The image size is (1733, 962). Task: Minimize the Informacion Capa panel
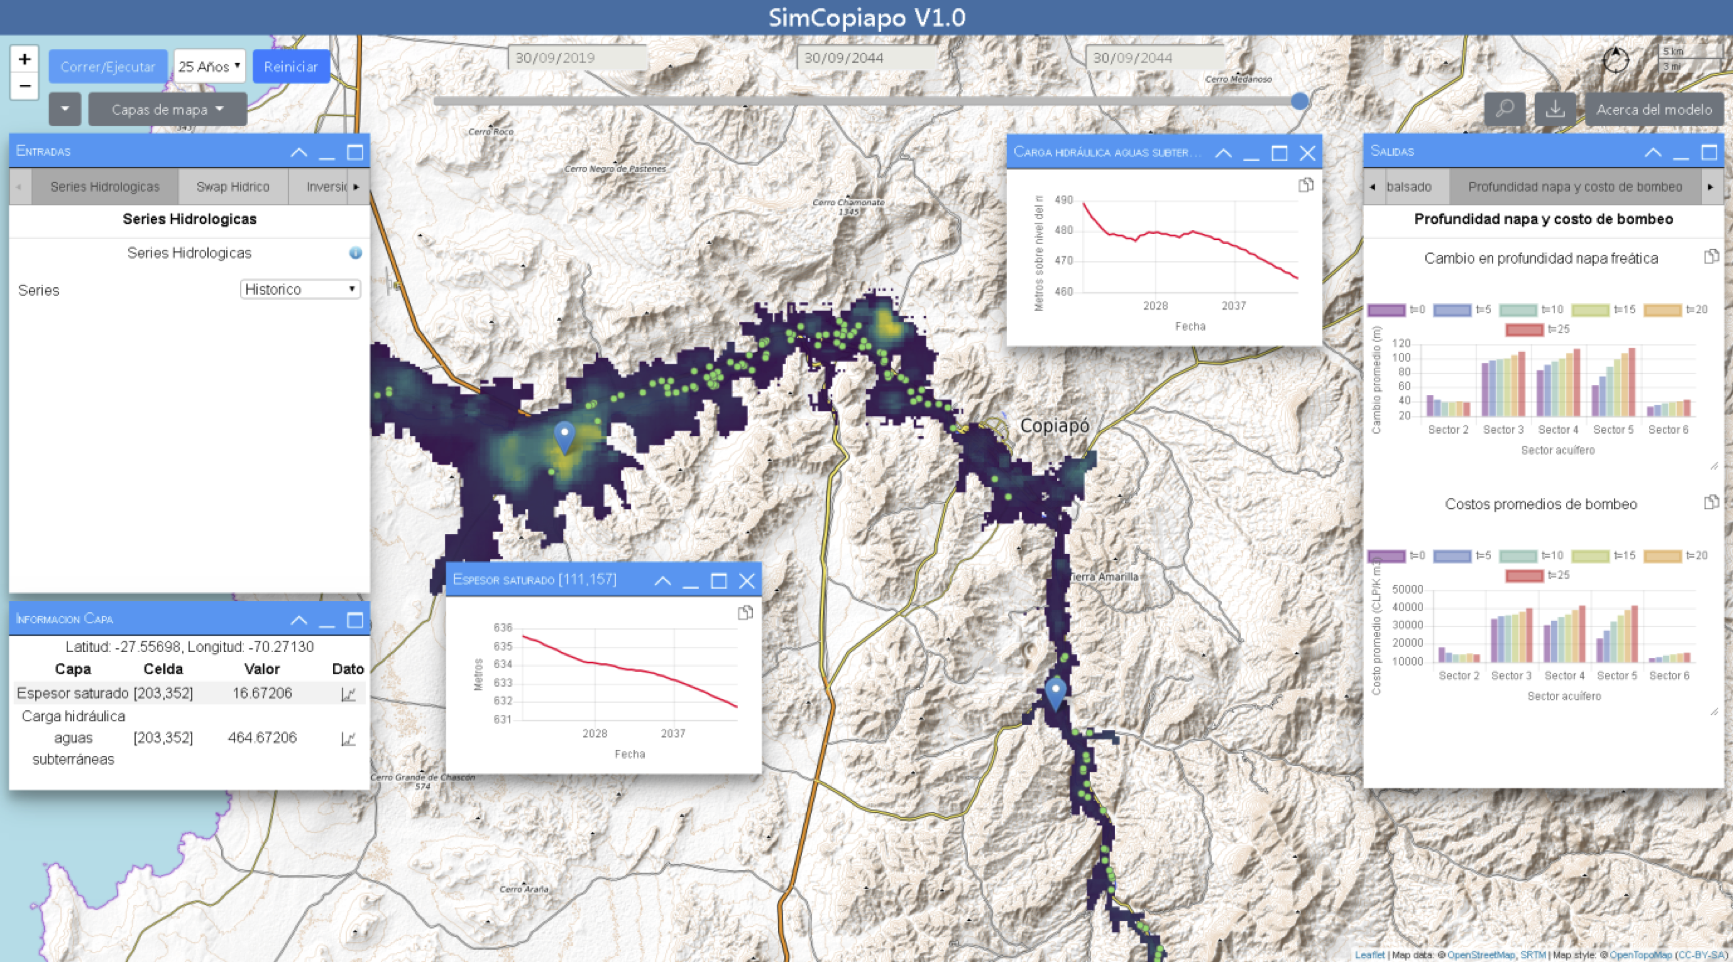point(327,620)
